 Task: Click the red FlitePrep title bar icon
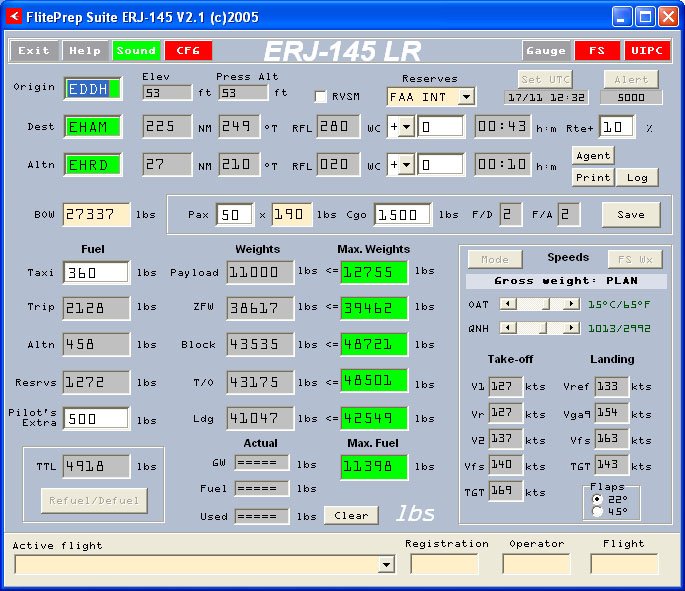(x=14, y=17)
